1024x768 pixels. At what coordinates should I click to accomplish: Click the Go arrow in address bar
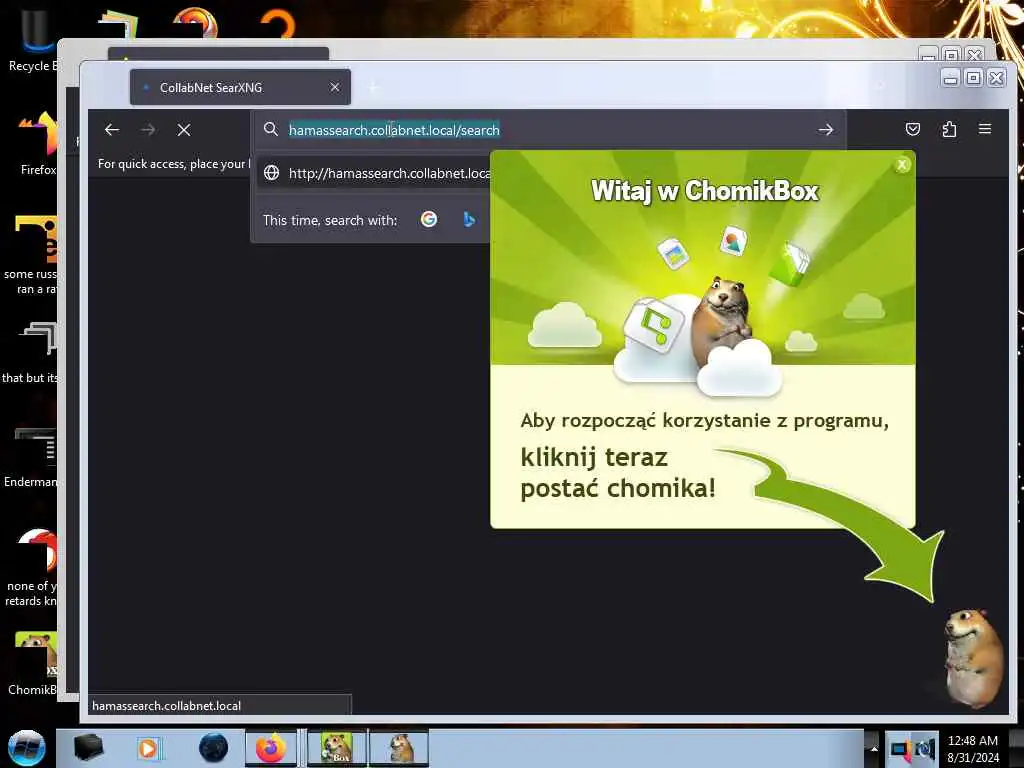point(825,130)
